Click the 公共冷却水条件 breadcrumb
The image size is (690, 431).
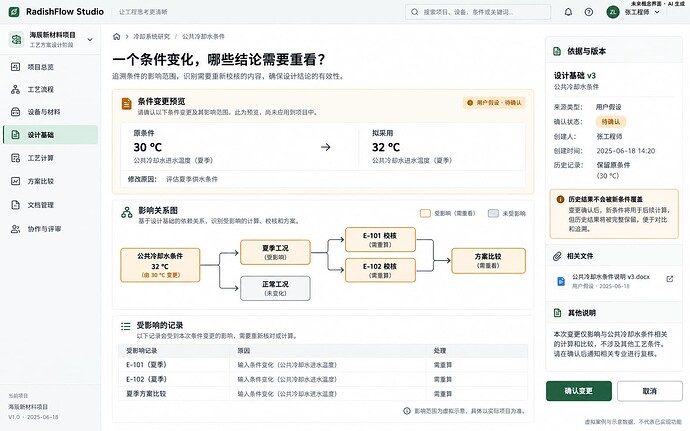(203, 37)
